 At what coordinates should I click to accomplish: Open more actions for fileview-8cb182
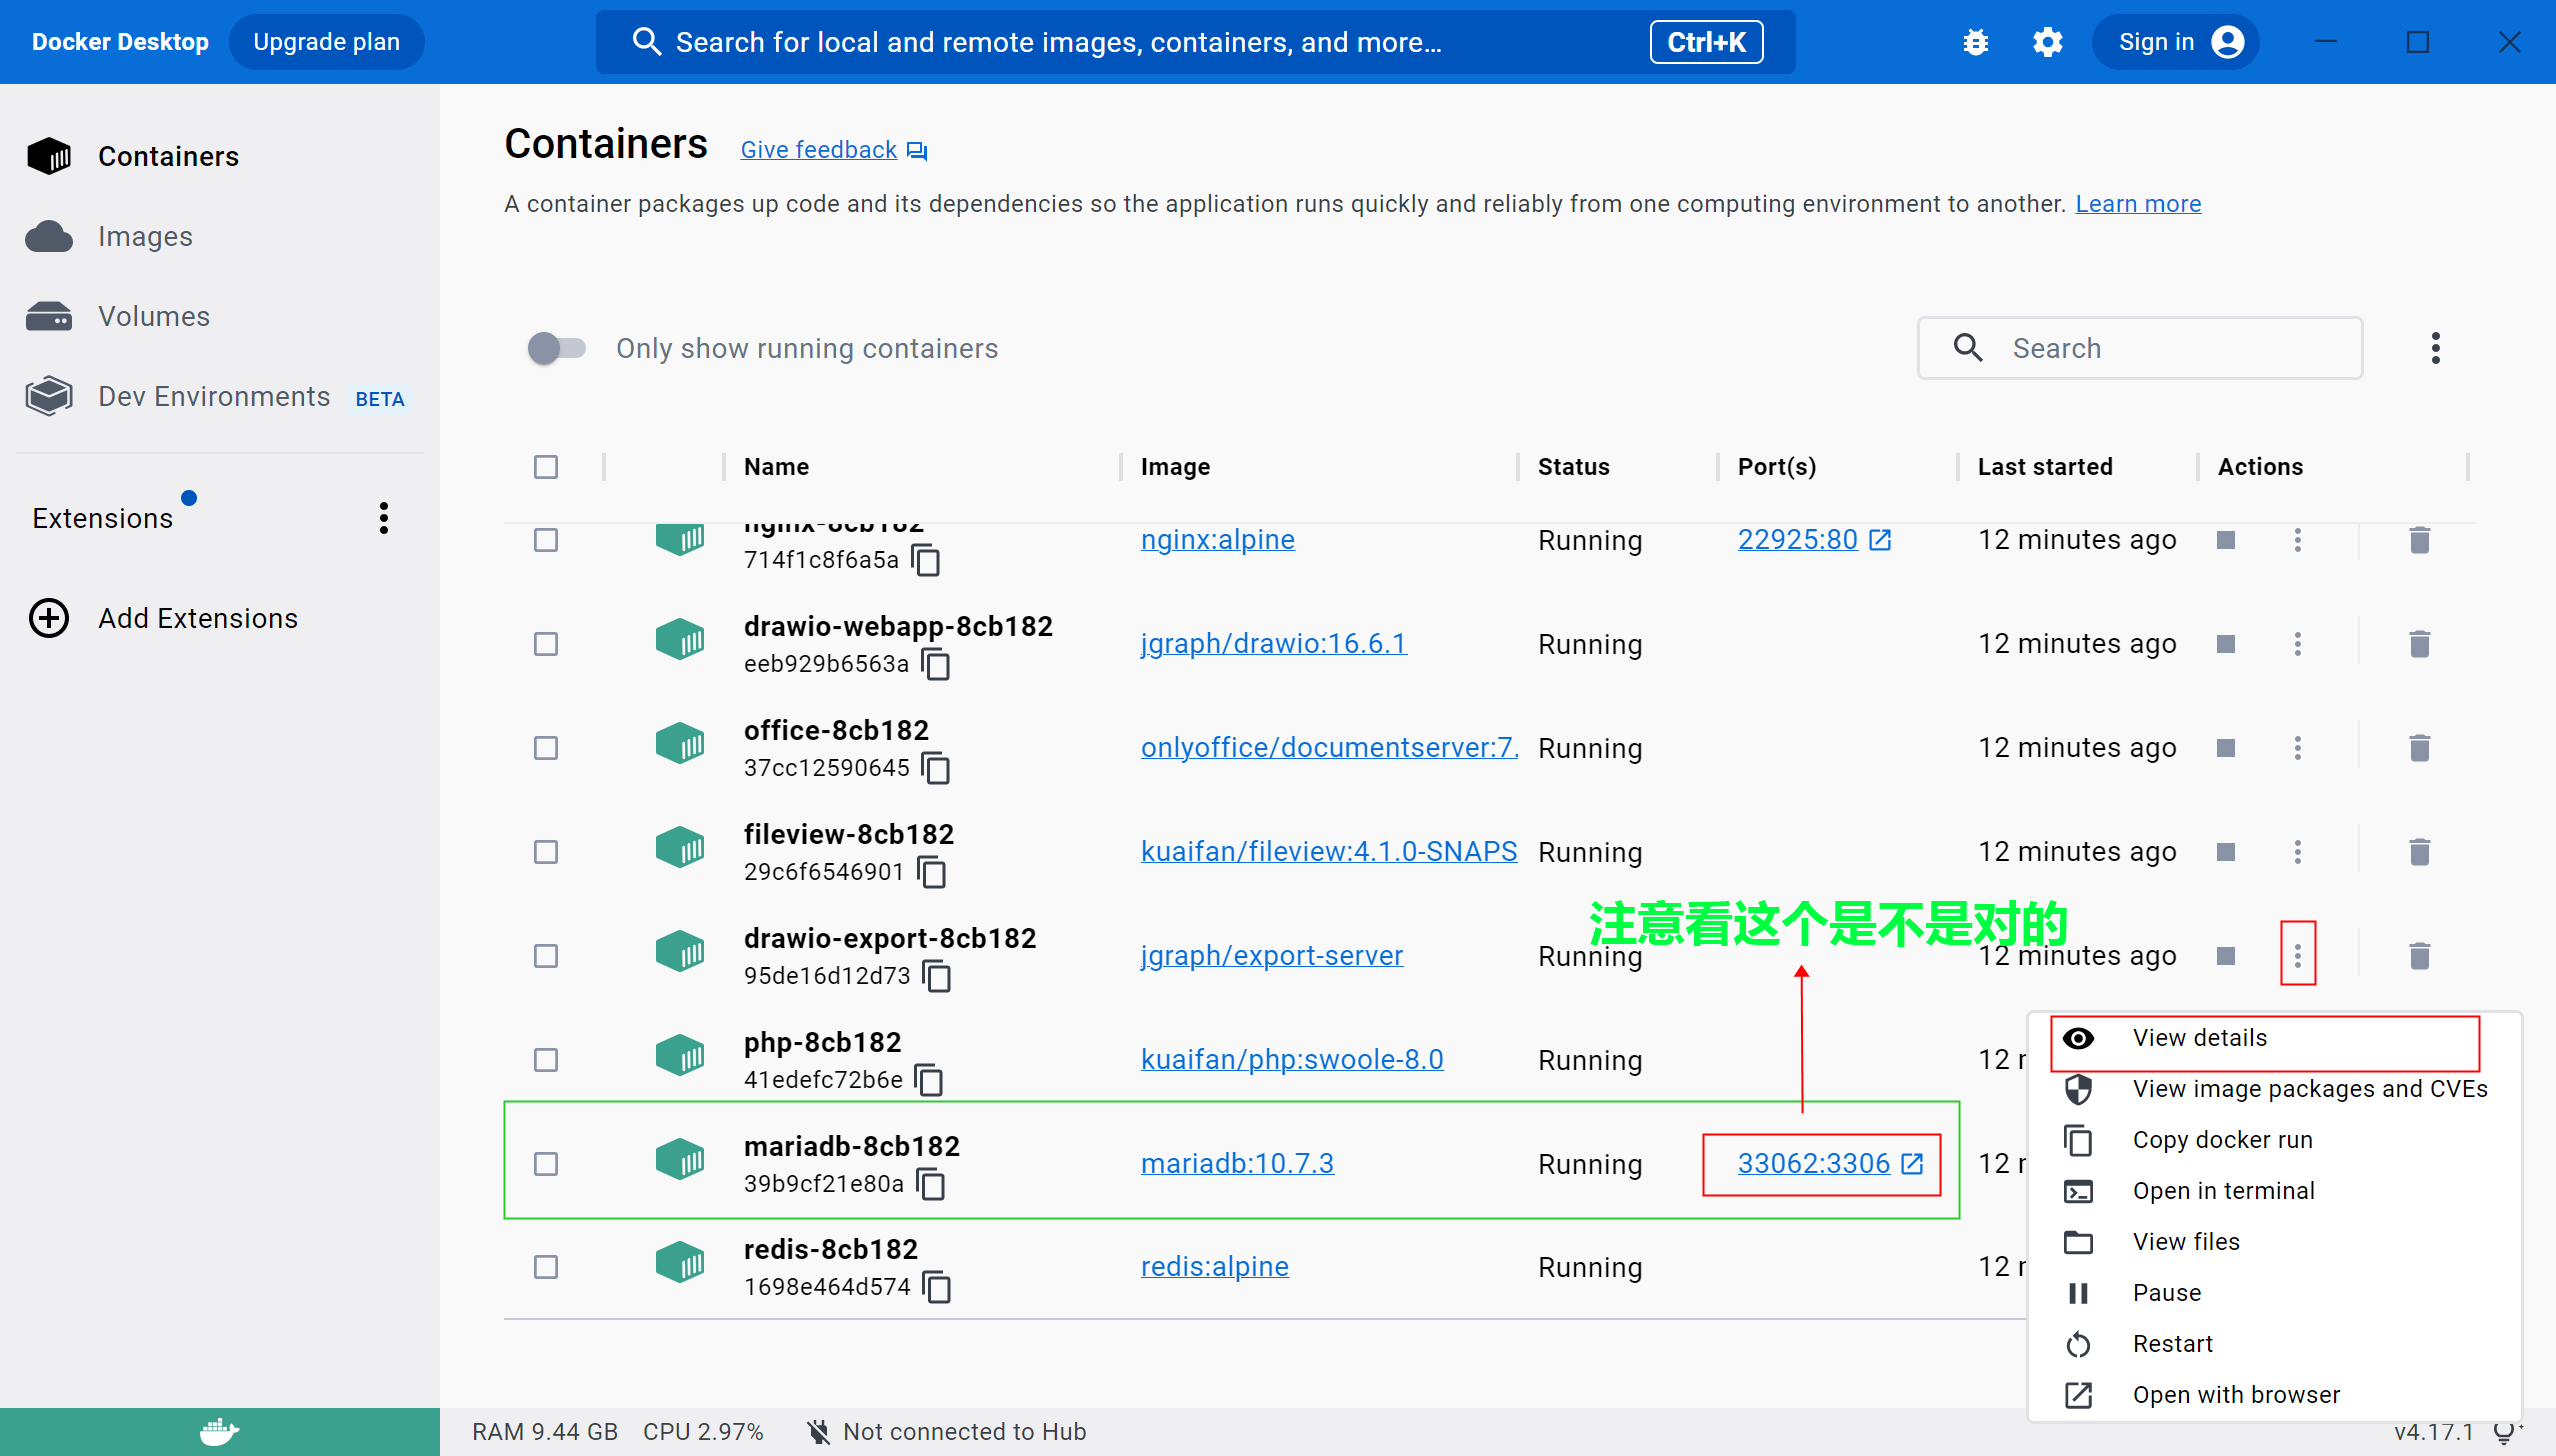(x=2298, y=852)
